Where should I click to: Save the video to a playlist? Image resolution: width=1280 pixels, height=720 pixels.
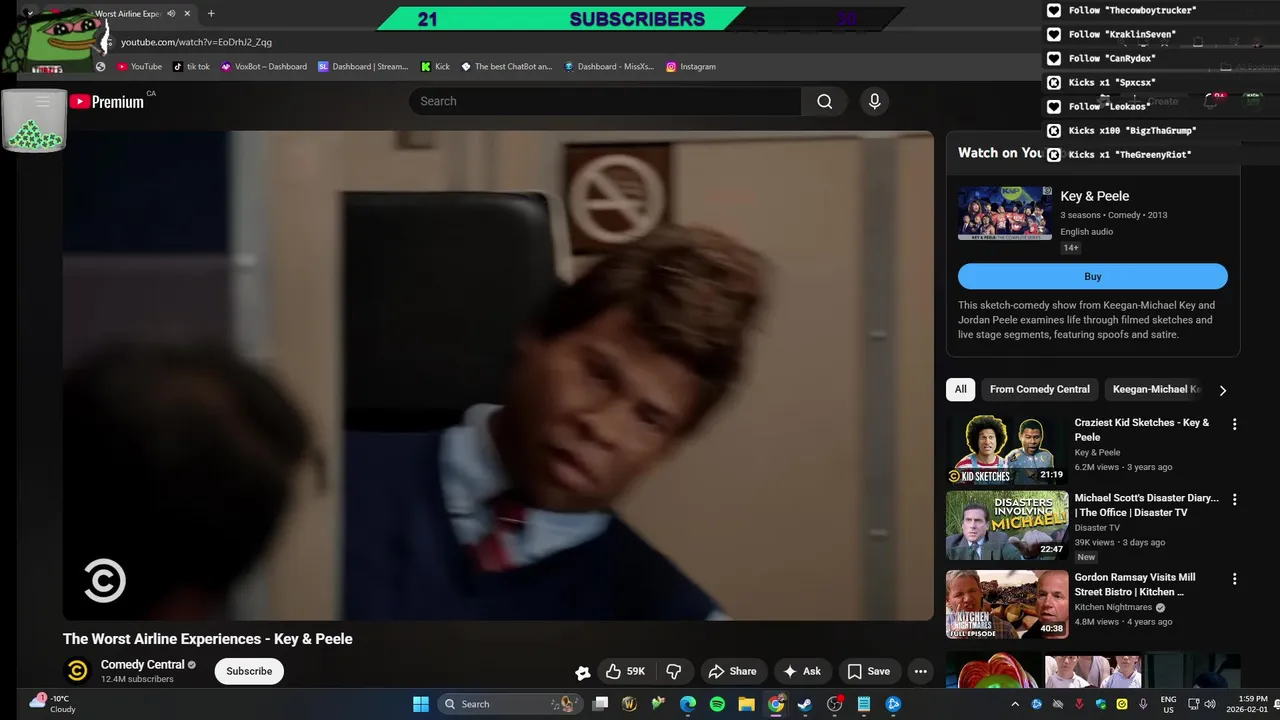tap(868, 671)
